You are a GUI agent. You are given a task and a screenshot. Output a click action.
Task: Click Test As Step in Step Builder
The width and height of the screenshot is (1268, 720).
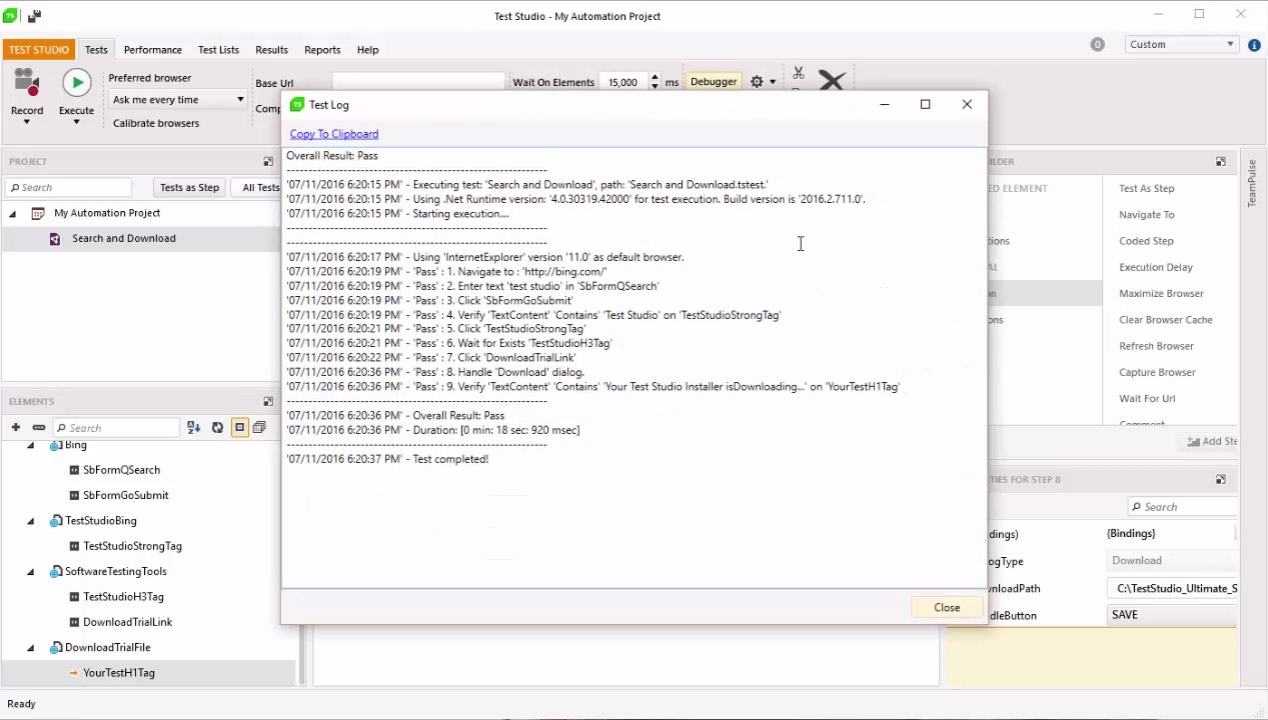1147,188
